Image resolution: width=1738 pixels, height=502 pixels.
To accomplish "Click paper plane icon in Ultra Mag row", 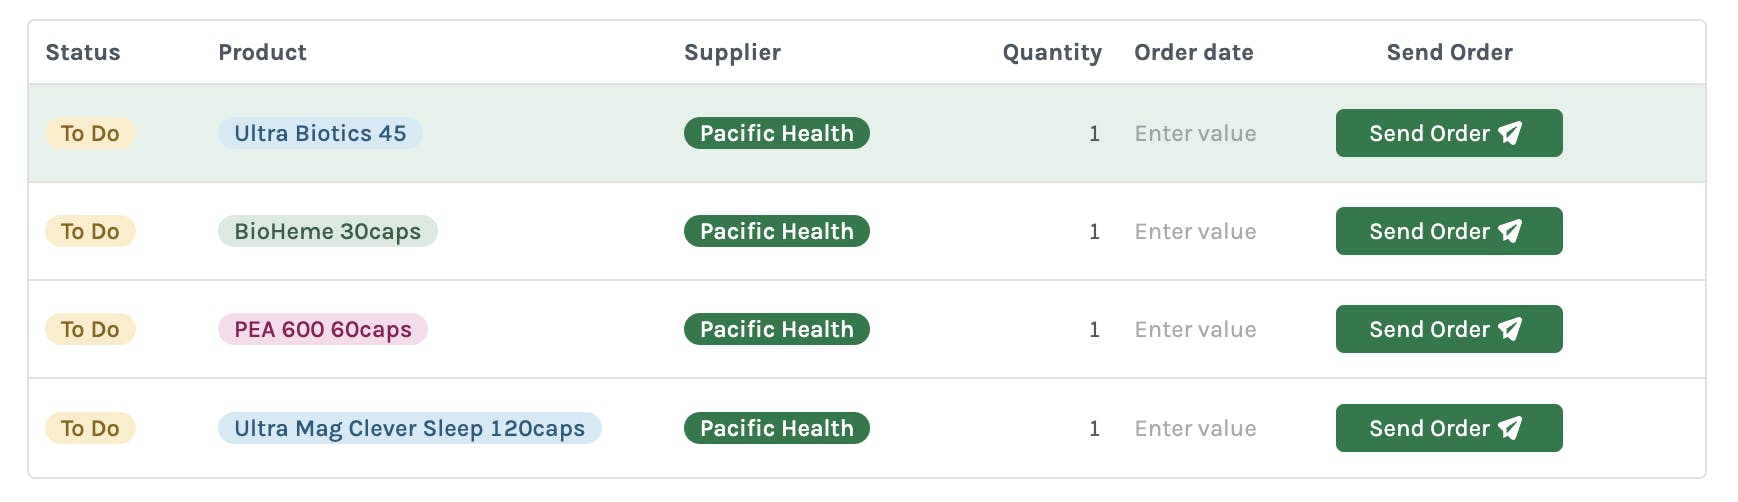I will click(x=1510, y=428).
